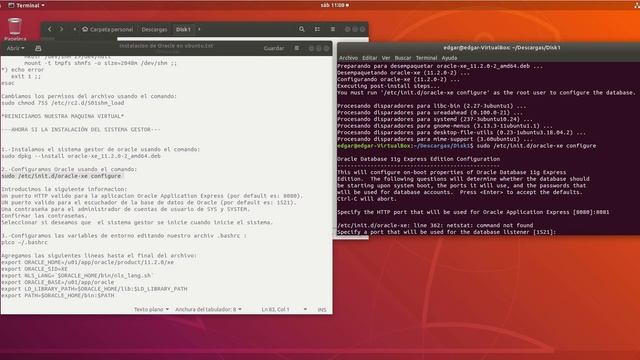Open the file manager hamburger menu
The width and height of the screenshot is (640, 360).
pos(333,29)
